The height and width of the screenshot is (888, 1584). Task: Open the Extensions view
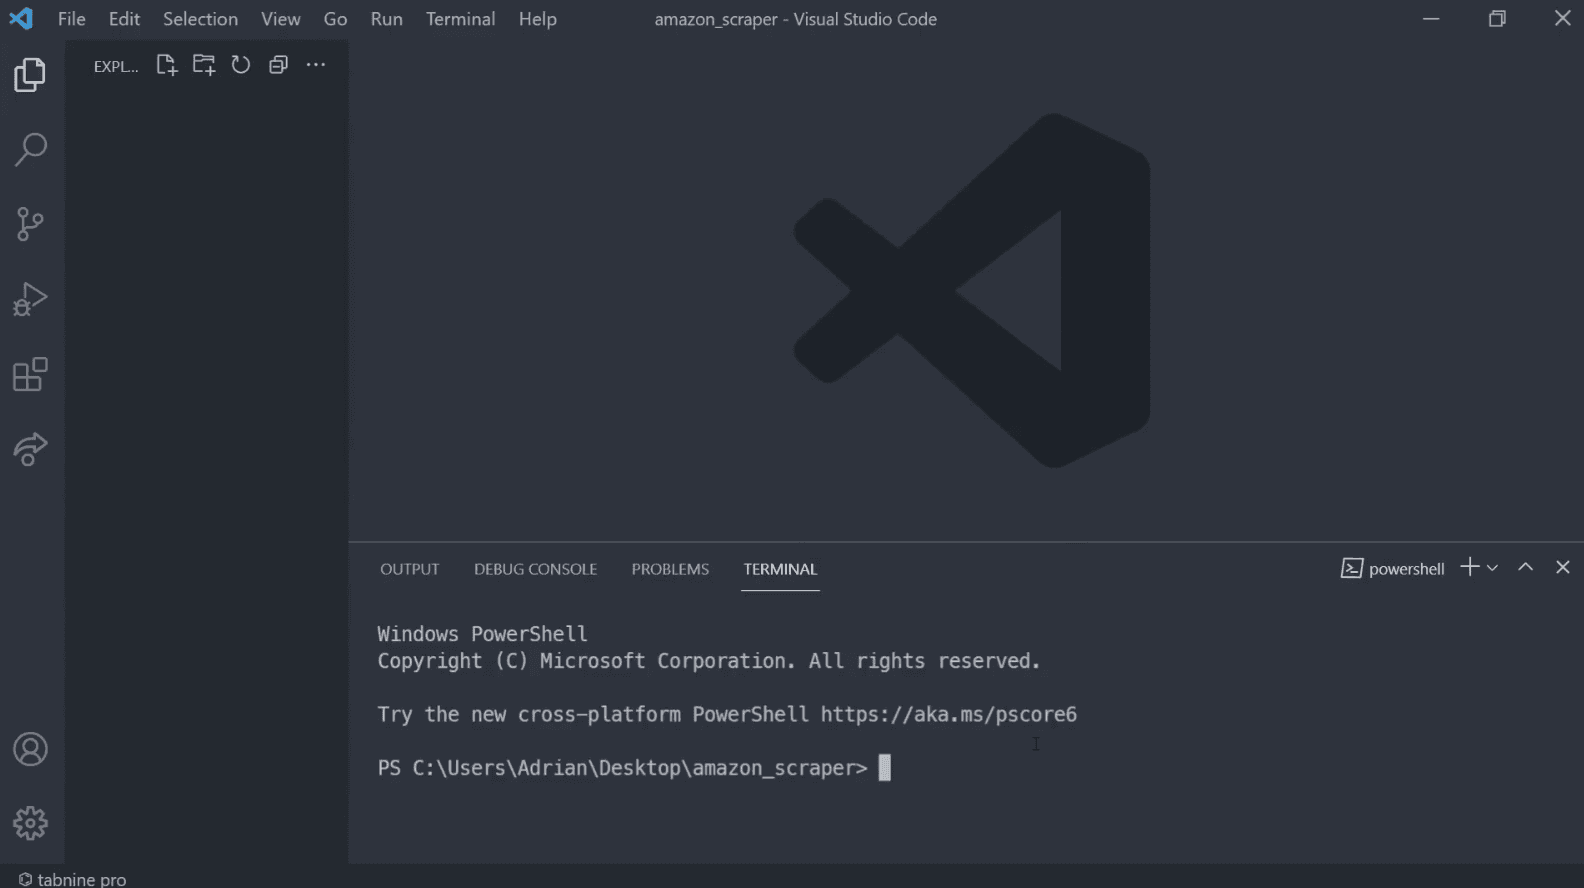[30, 374]
